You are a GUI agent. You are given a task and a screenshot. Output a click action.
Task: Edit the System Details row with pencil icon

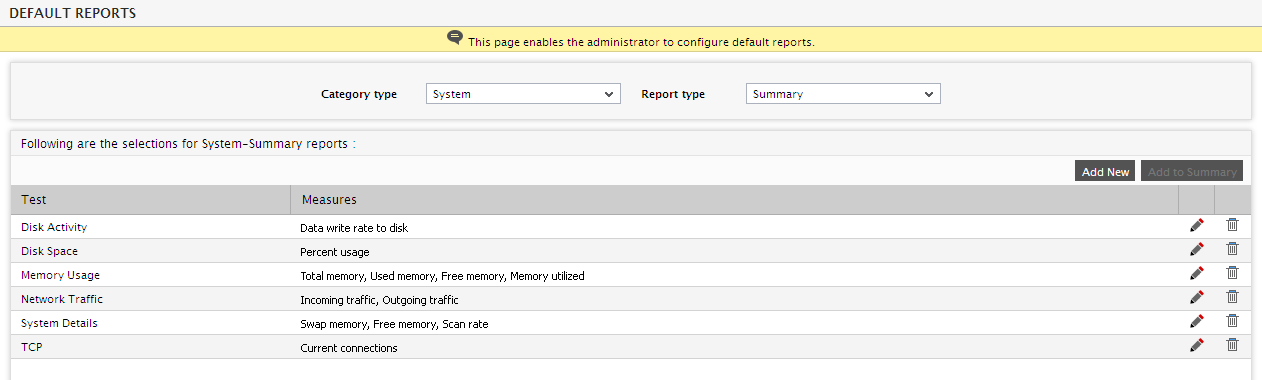[1197, 322]
